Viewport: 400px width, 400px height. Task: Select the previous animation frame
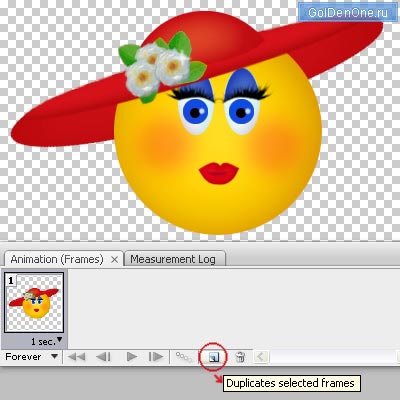[103, 357]
